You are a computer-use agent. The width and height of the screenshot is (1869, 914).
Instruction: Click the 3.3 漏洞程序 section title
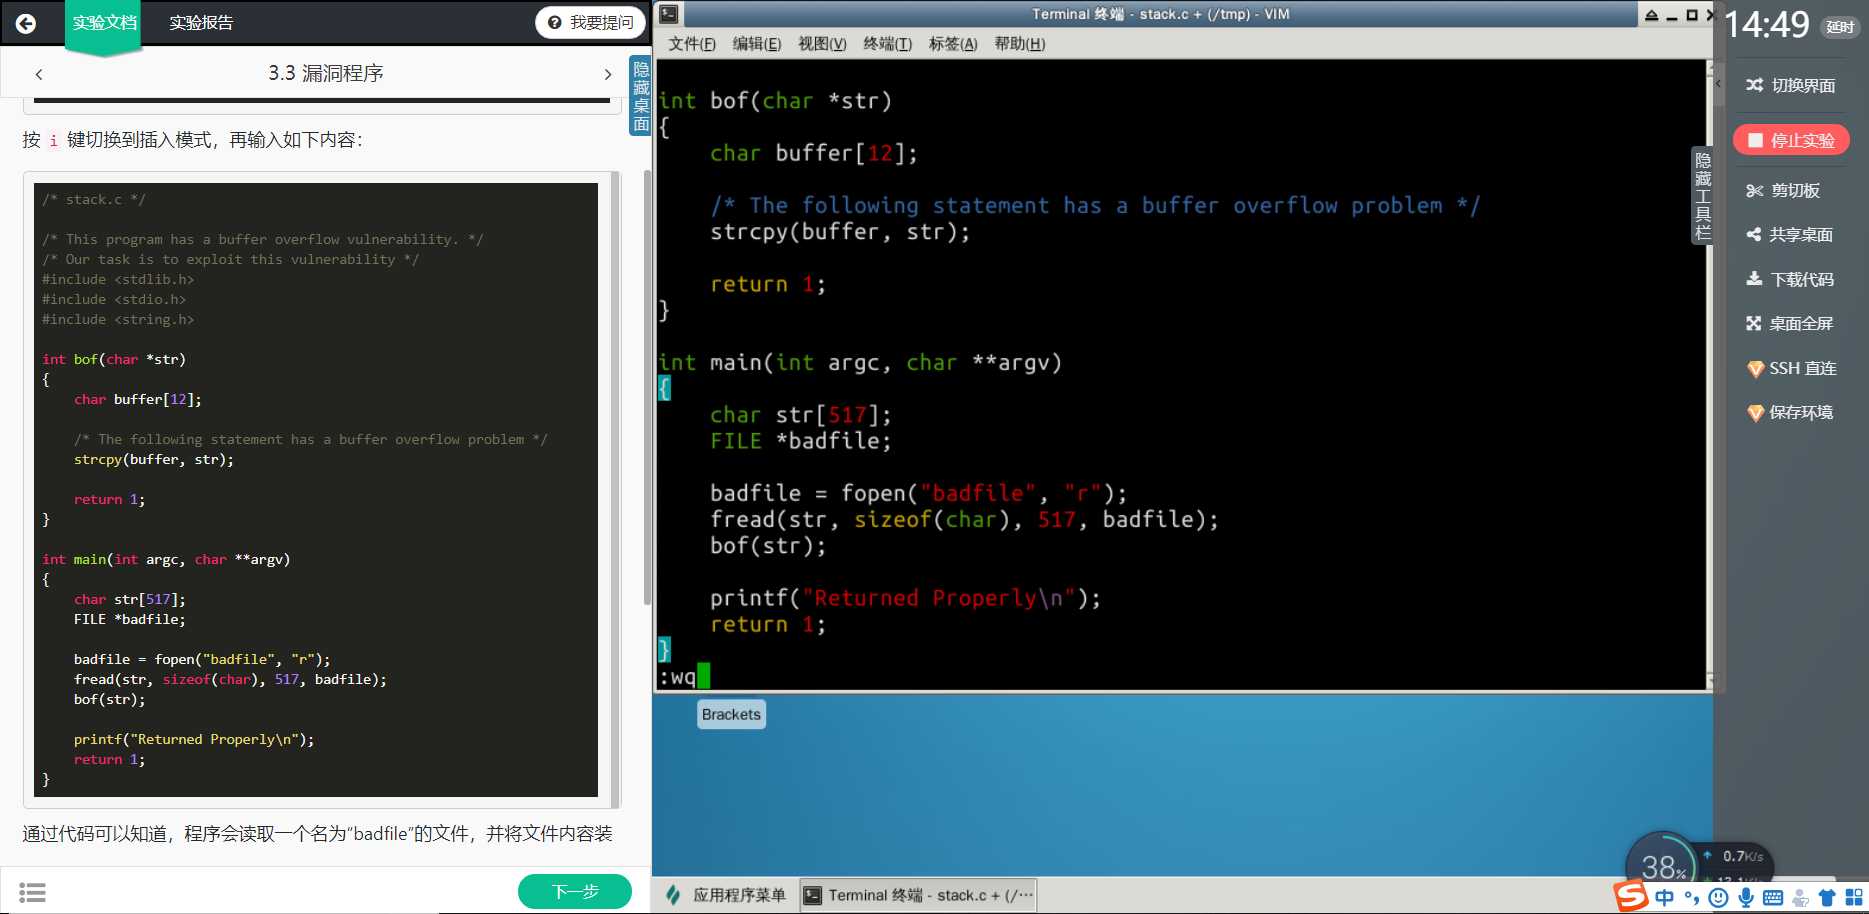[326, 73]
